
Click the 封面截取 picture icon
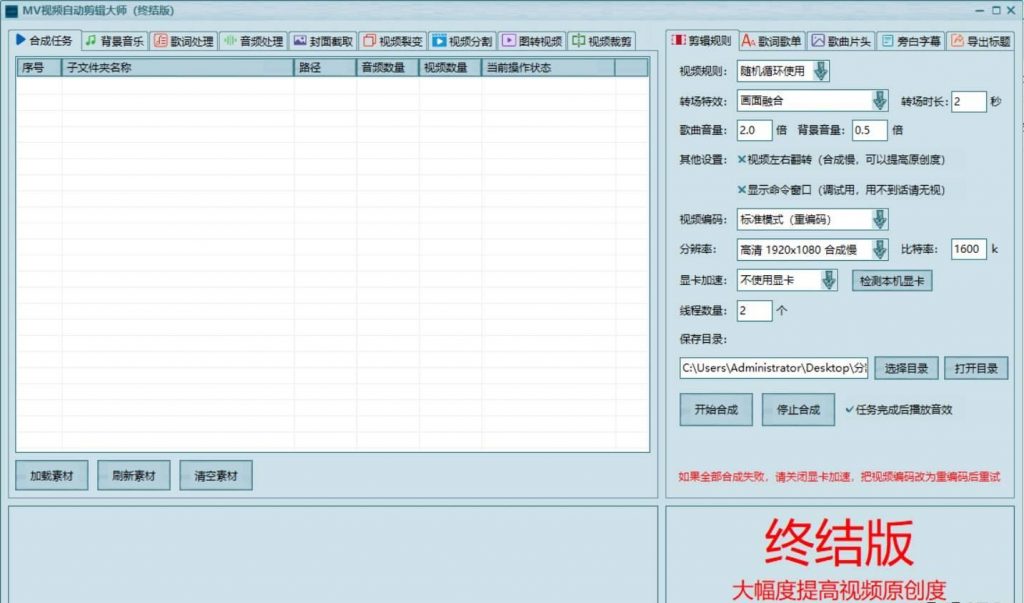(300, 41)
